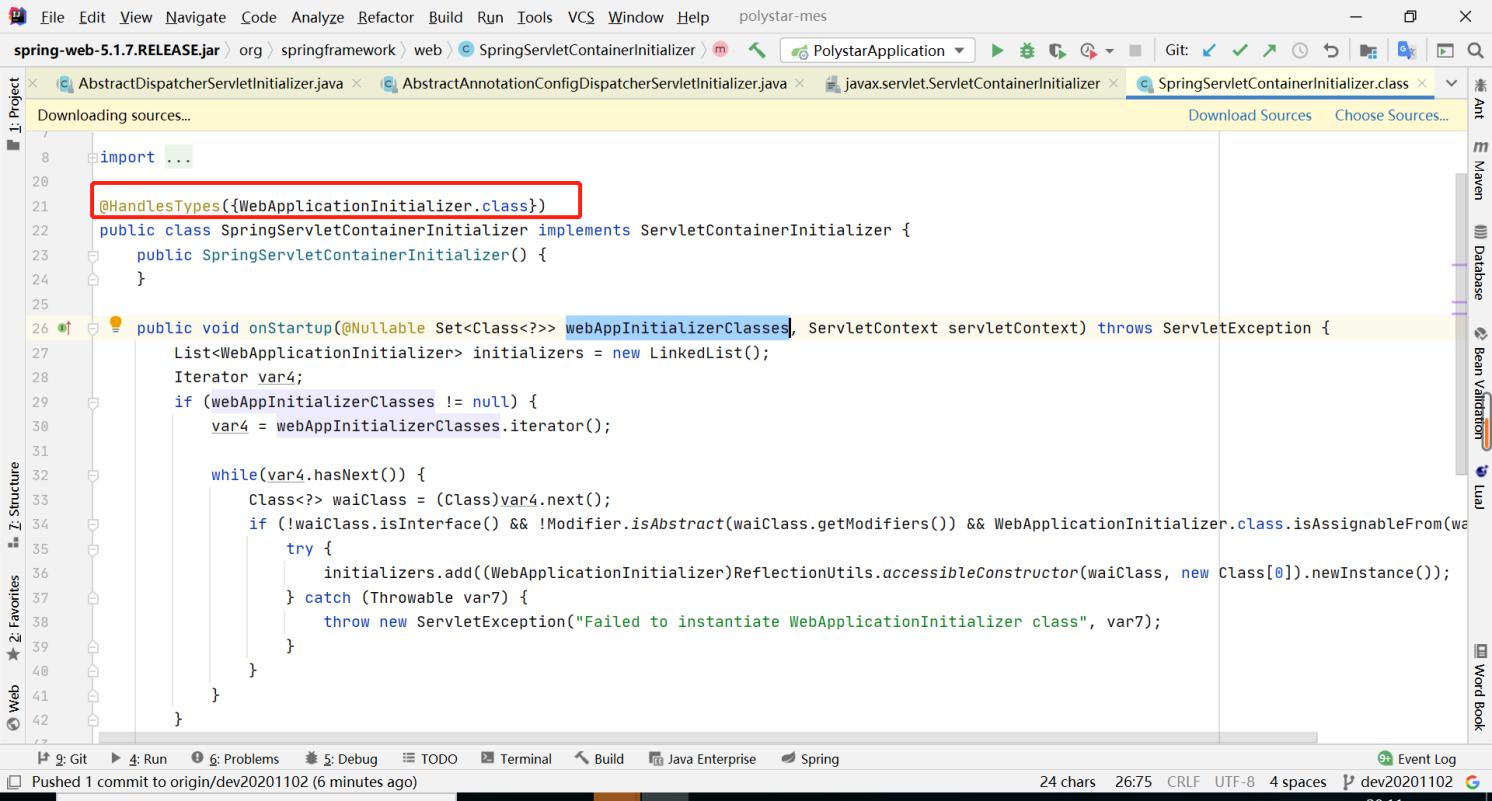Open the Project tool window

(12, 114)
